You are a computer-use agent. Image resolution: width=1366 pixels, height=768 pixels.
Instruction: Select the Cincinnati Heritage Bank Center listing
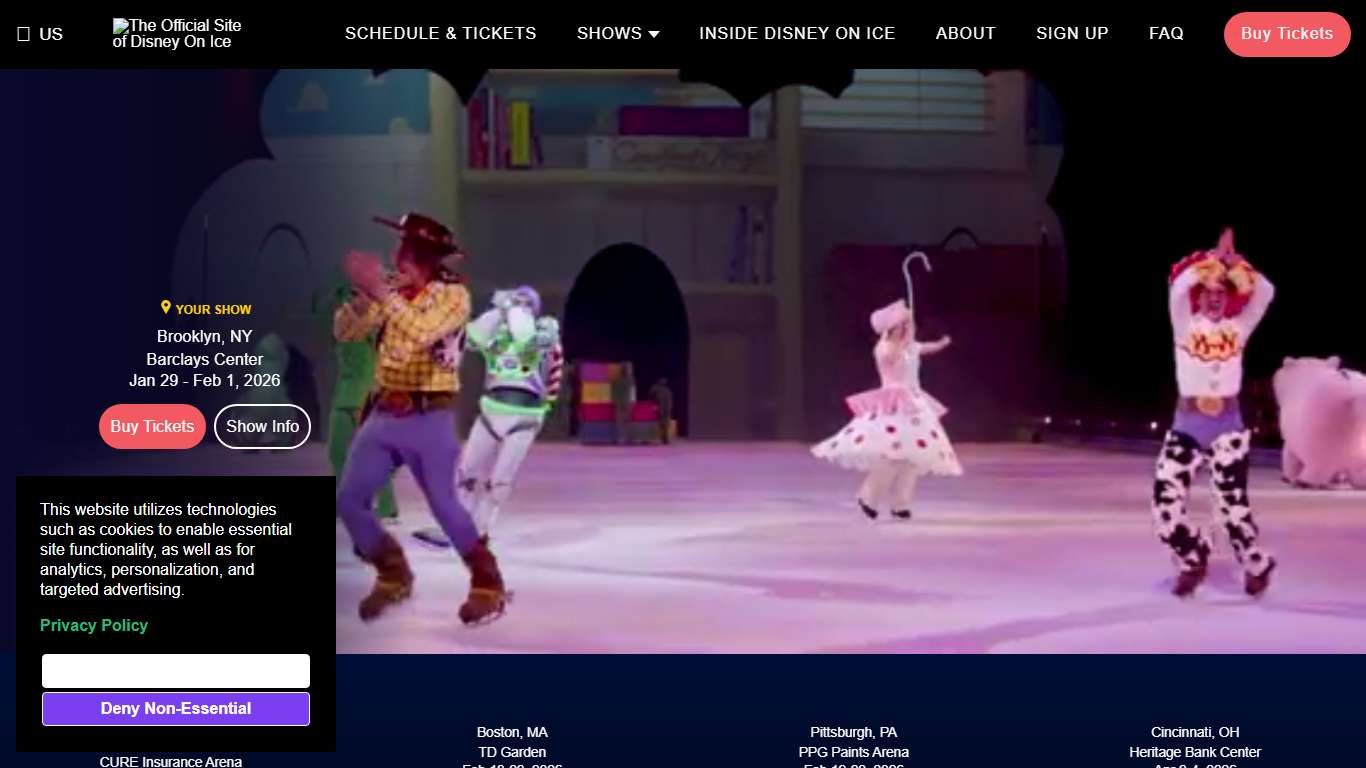tap(1194, 742)
